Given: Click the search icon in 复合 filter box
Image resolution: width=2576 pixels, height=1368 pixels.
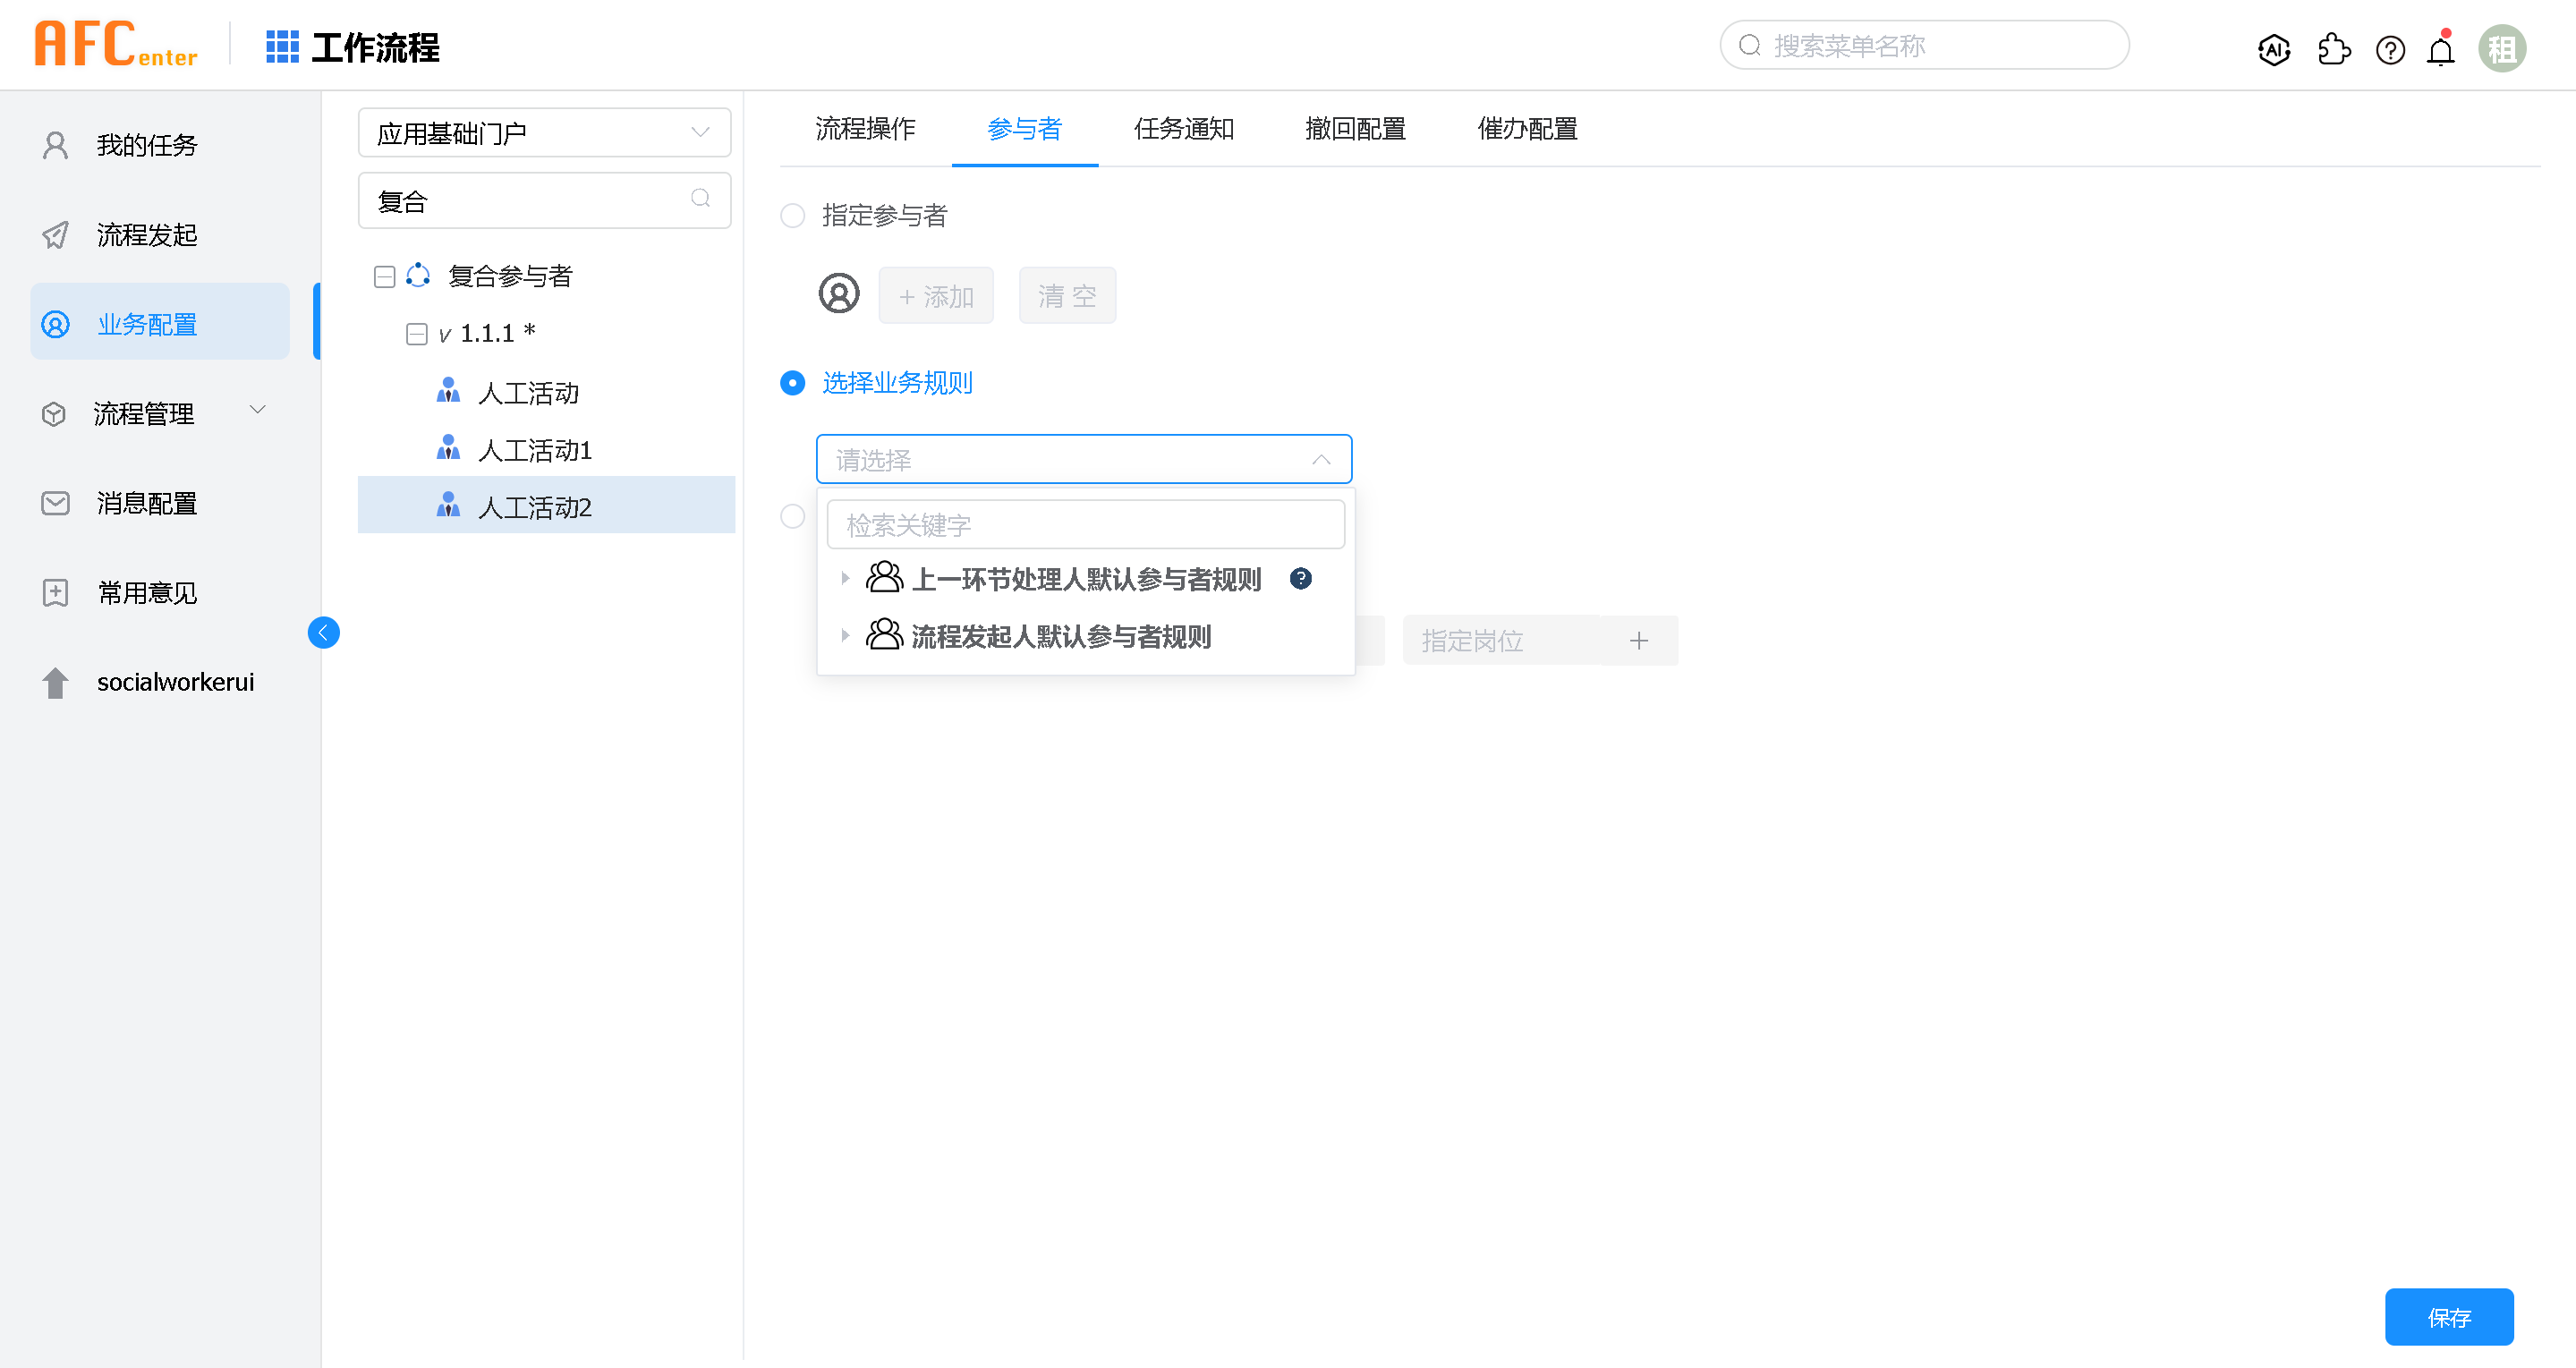Looking at the screenshot, I should tap(701, 199).
